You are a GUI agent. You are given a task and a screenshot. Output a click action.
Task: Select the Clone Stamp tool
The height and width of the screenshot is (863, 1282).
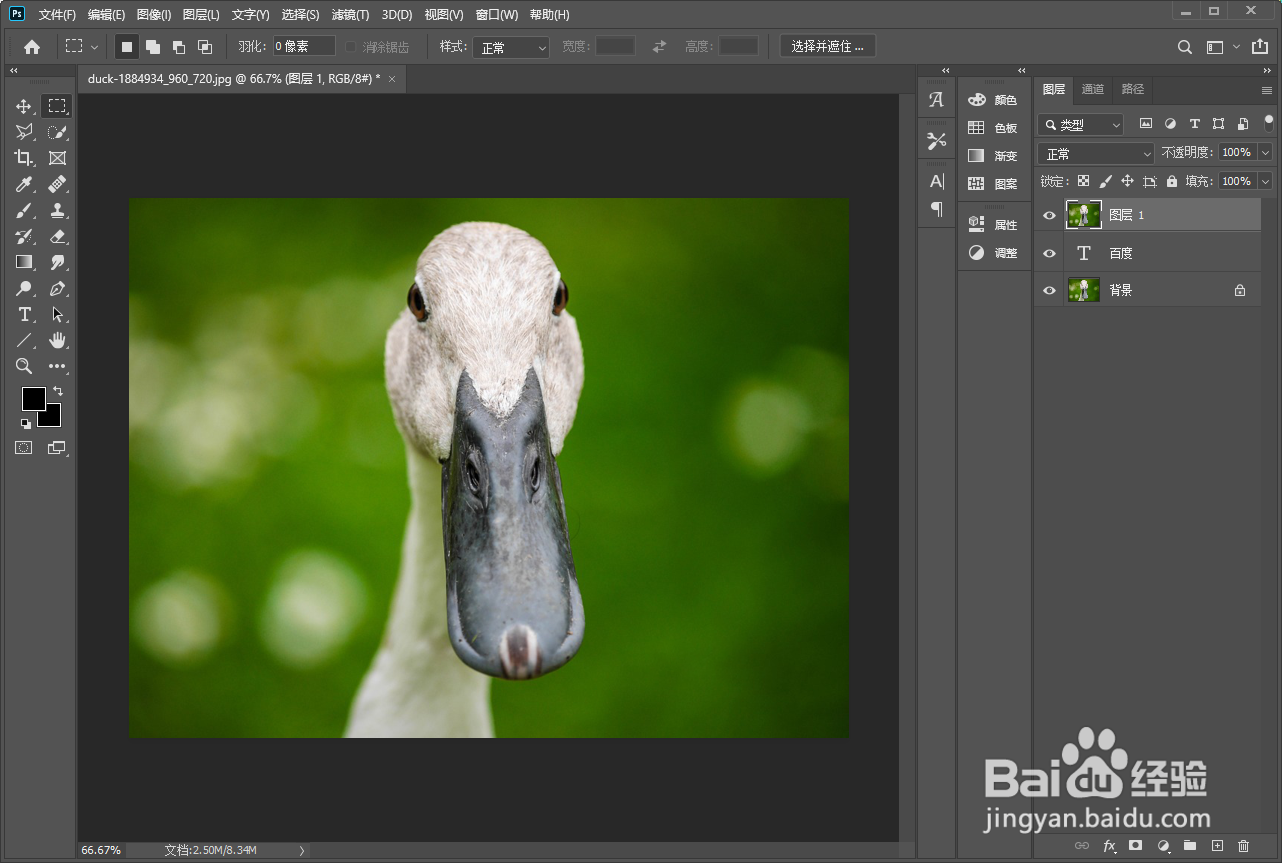(x=57, y=210)
